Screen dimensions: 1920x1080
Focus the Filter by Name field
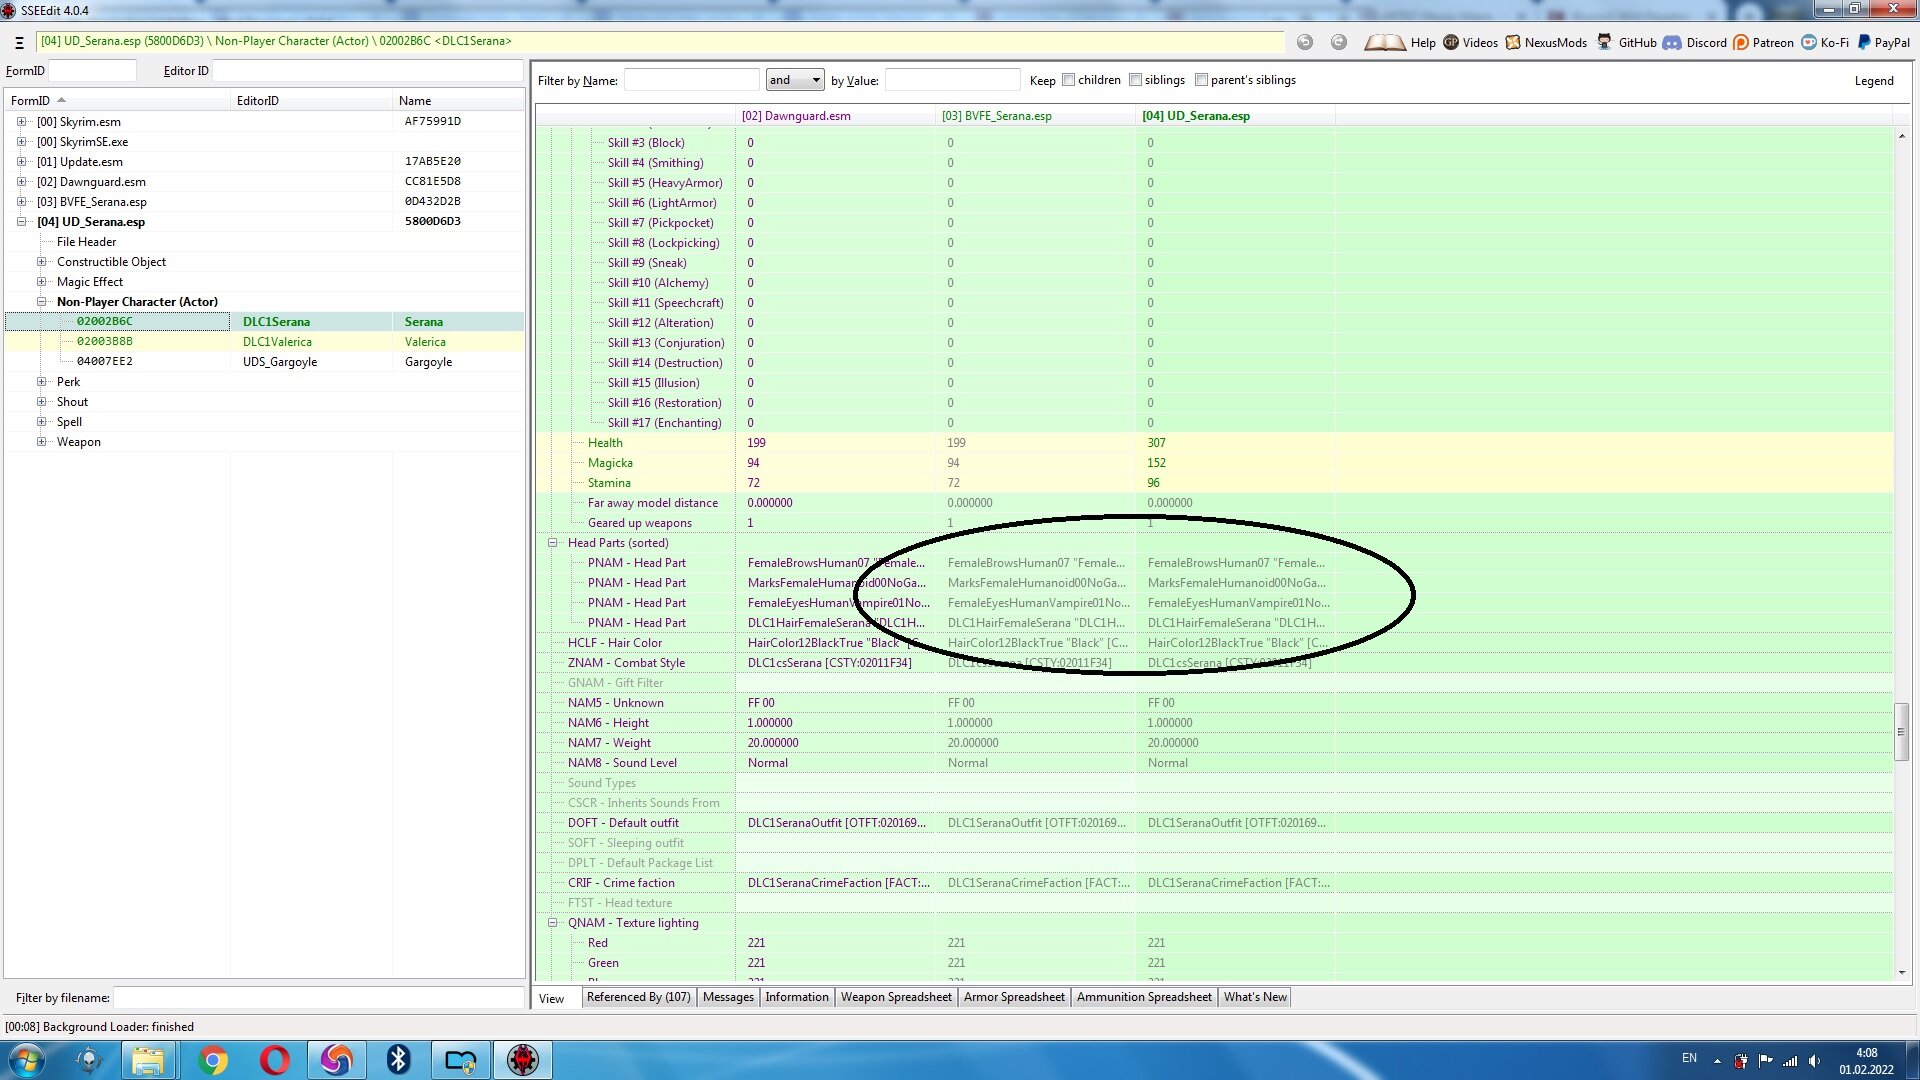(691, 80)
